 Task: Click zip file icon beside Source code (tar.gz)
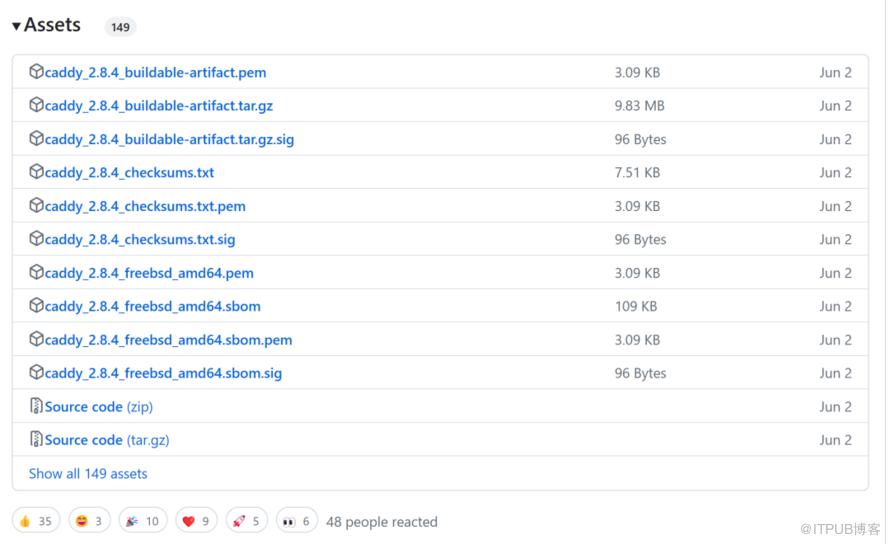click(x=36, y=439)
